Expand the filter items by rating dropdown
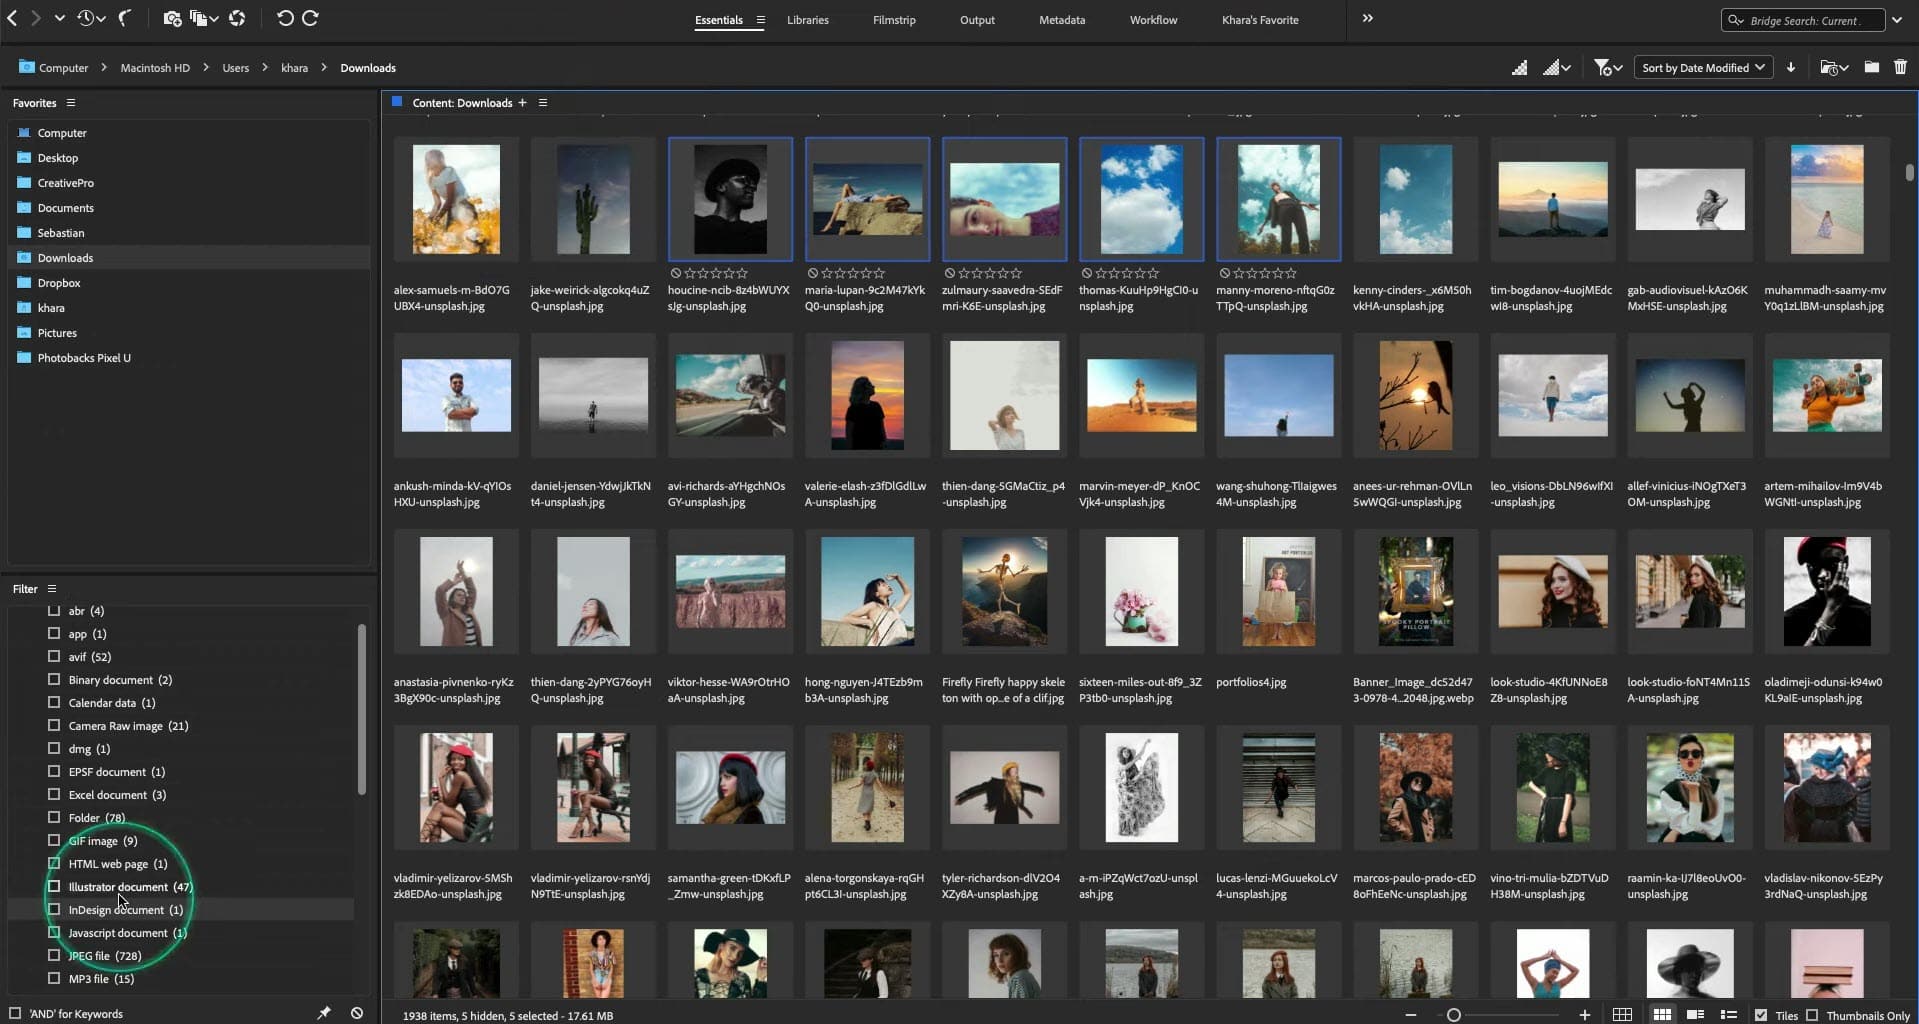1919x1024 pixels. pos(1608,67)
